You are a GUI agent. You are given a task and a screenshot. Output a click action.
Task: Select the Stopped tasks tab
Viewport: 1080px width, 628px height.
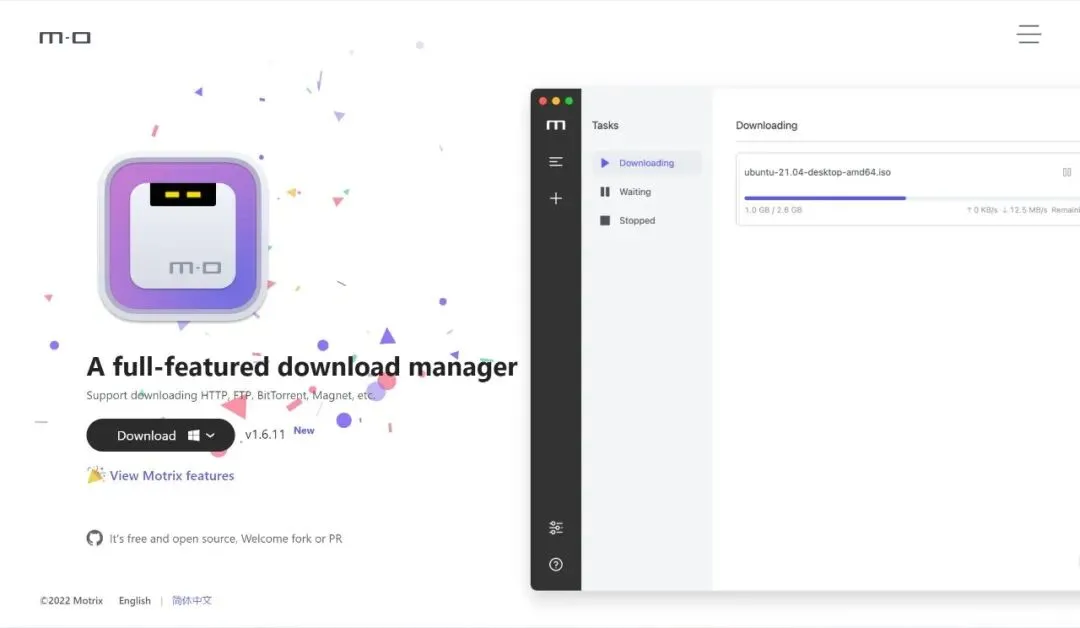646,221
